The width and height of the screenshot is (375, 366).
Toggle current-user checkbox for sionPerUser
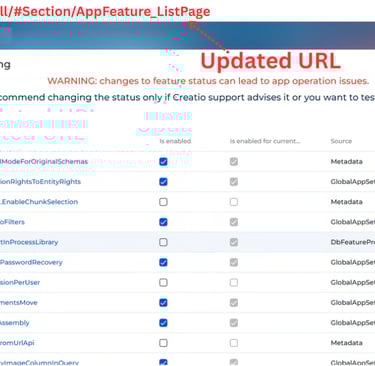(234, 283)
